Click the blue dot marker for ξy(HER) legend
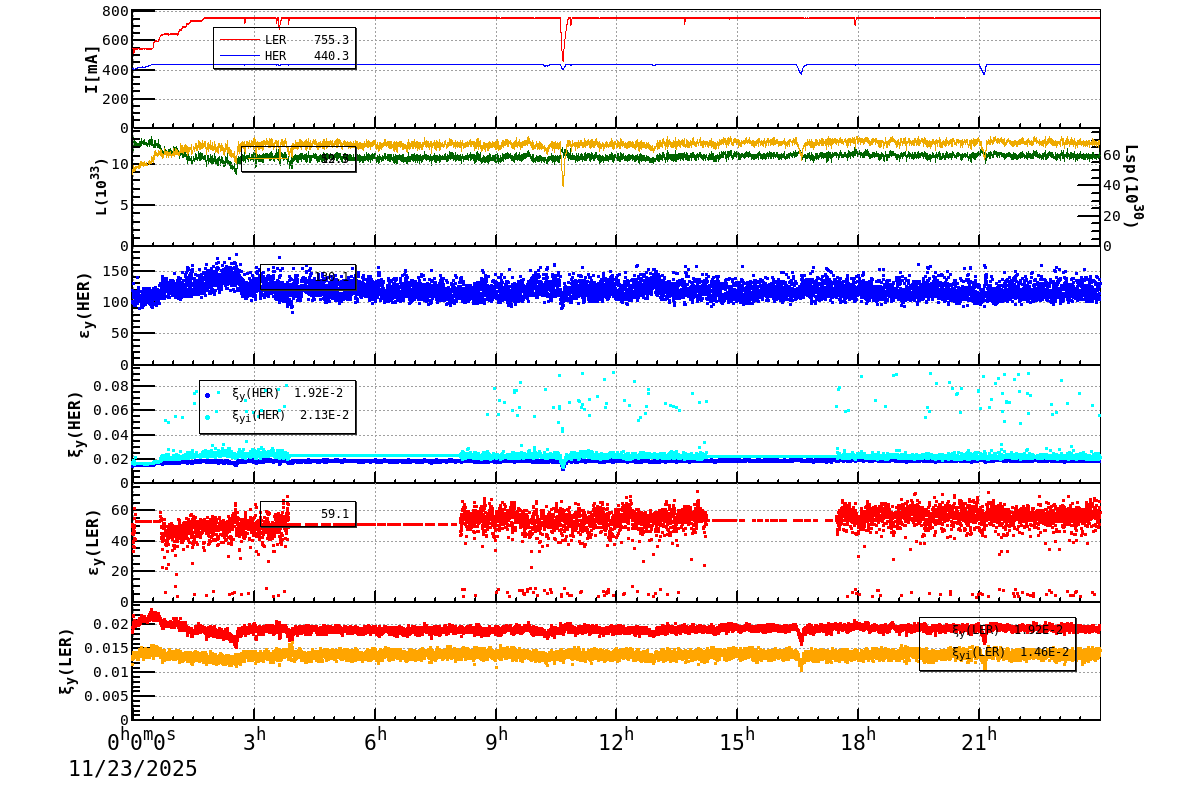 208,394
